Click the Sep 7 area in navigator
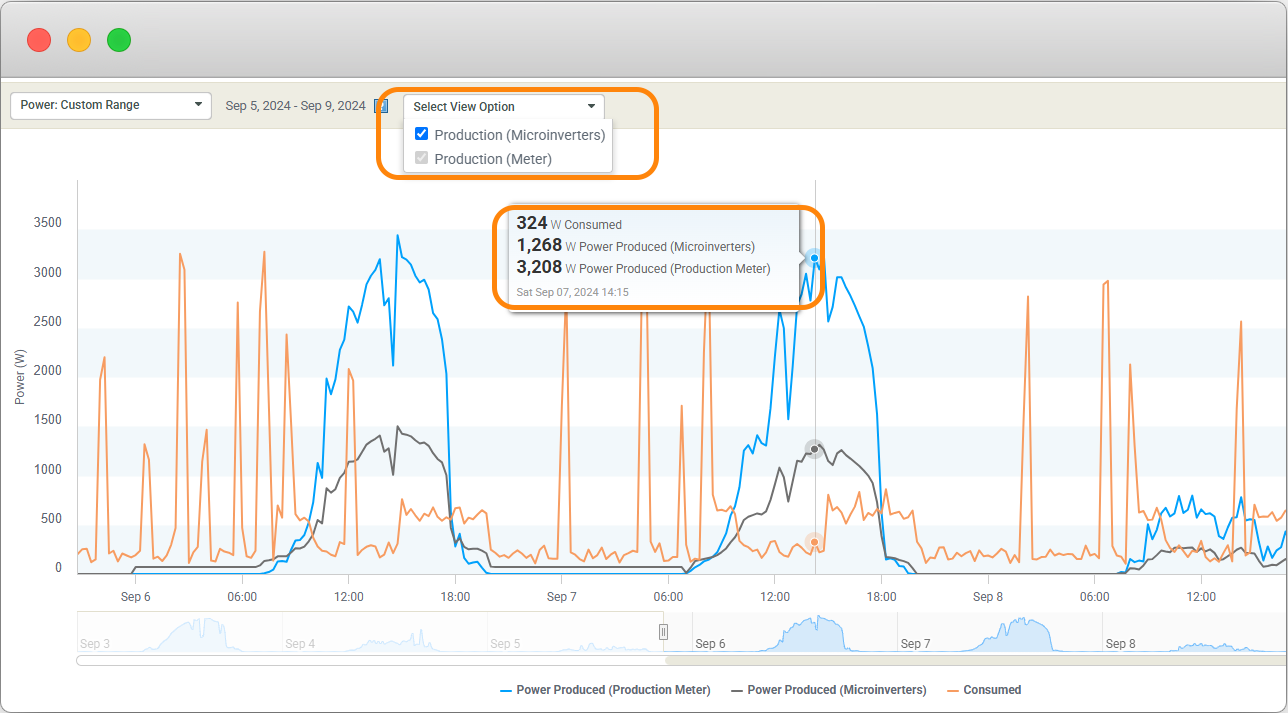1288x713 pixels. tap(1000, 633)
